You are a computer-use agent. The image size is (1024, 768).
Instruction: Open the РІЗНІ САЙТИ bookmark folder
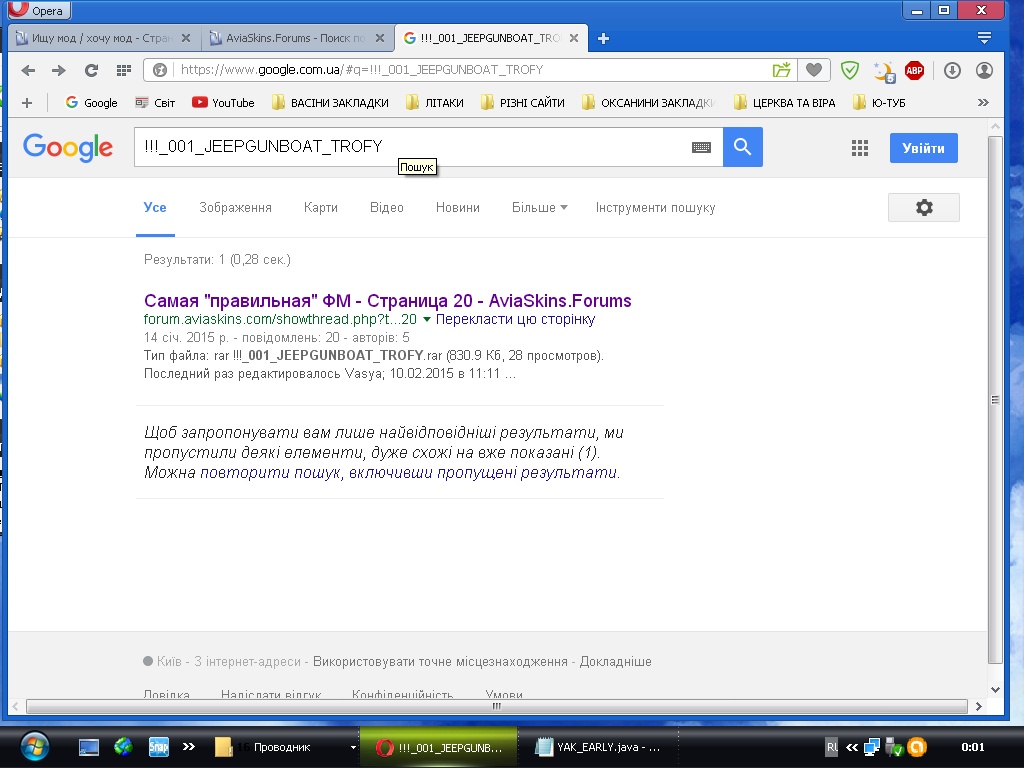pos(522,103)
